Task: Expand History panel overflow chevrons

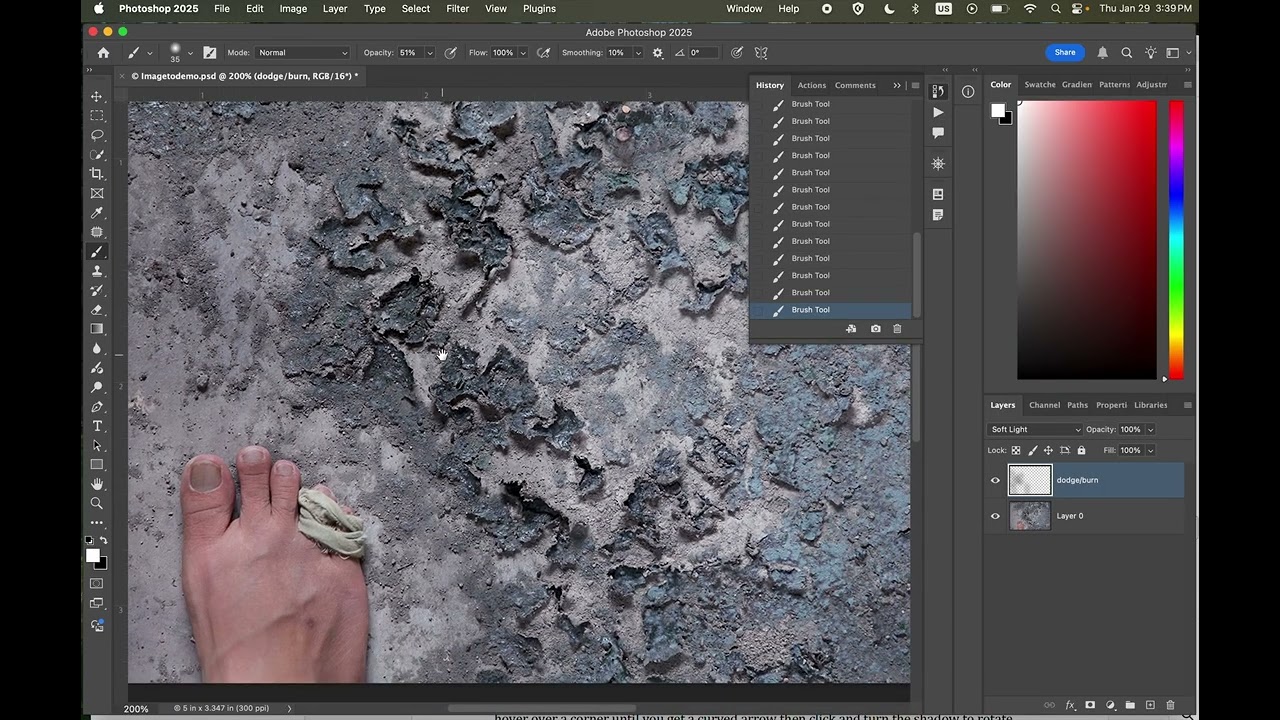Action: (897, 85)
